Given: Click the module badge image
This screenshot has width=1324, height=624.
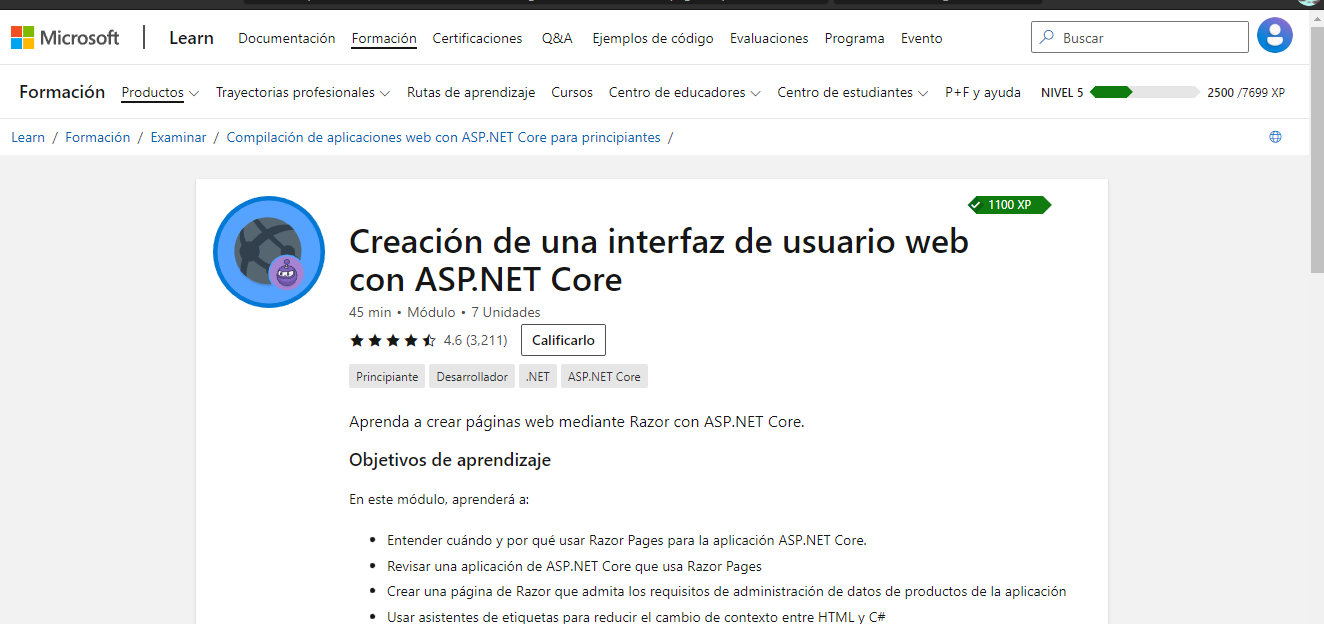Looking at the screenshot, I should tap(269, 252).
